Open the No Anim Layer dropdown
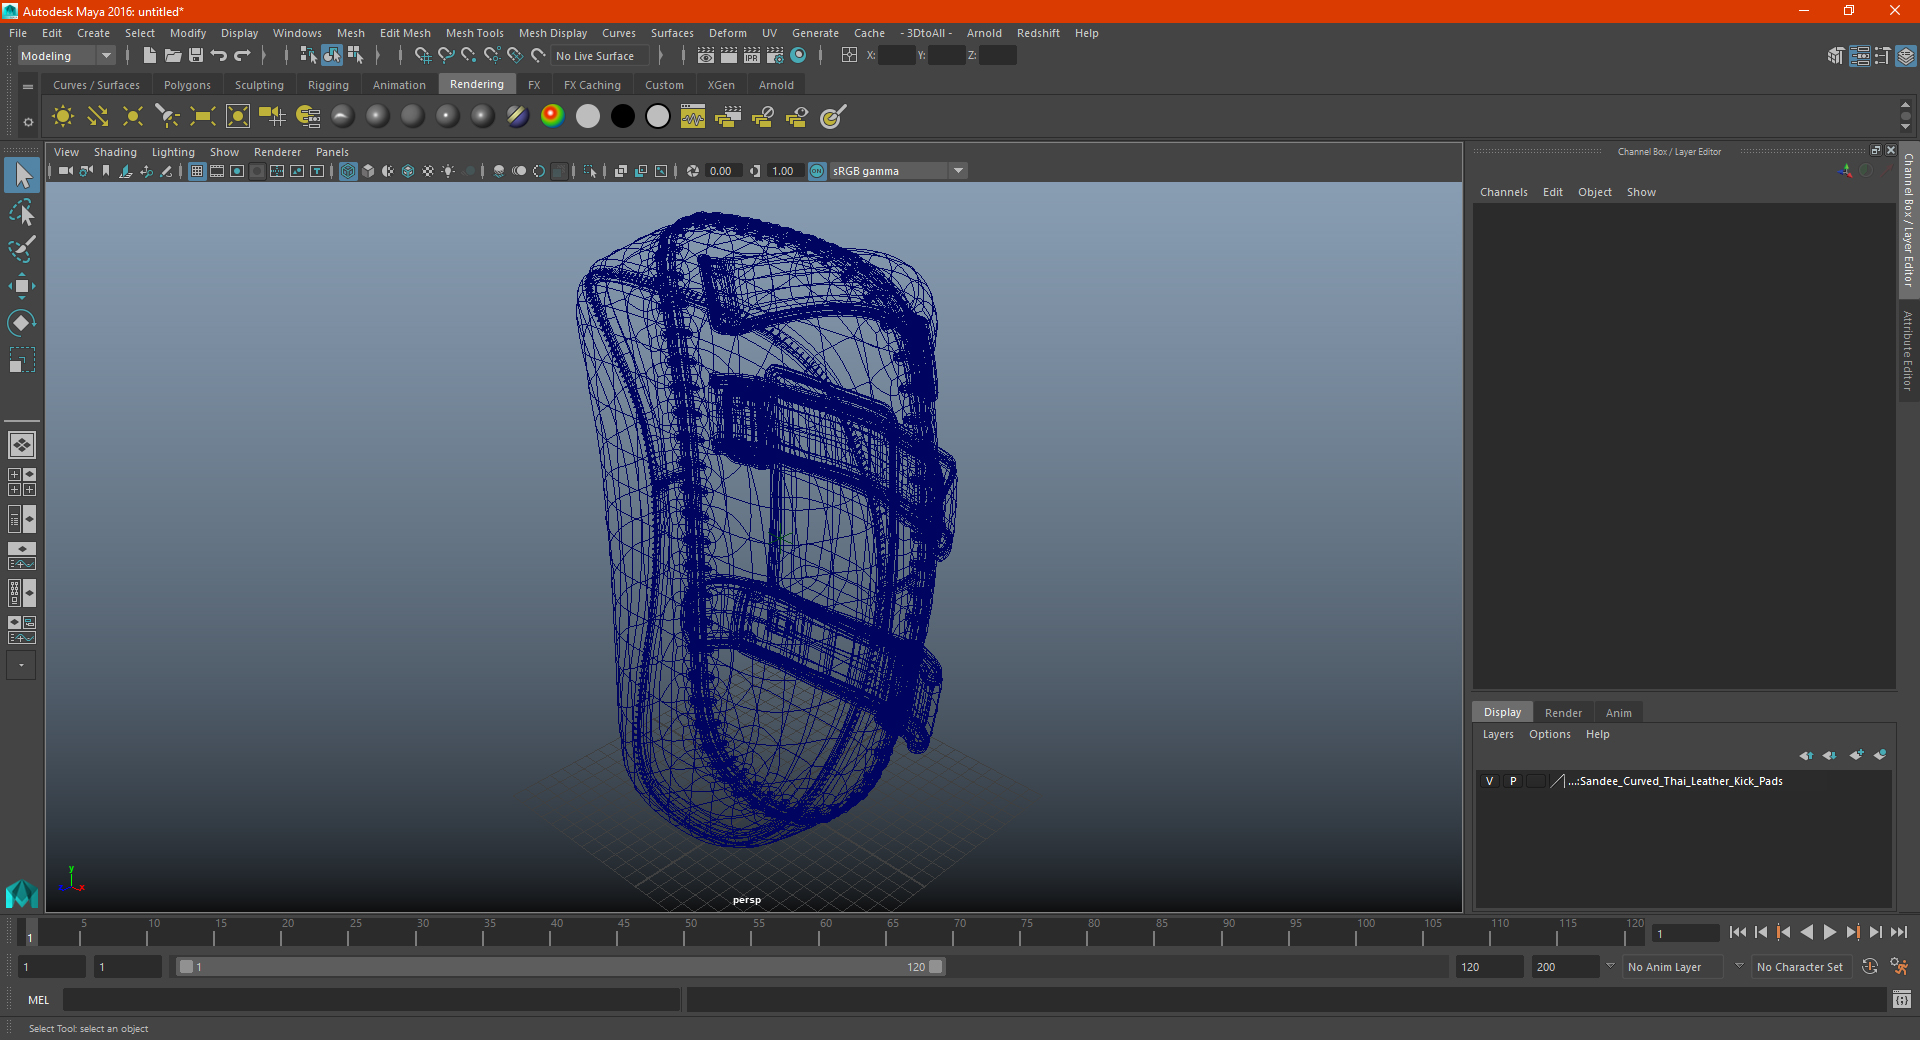The width and height of the screenshot is (1920, 1040). pos(1674,967)
